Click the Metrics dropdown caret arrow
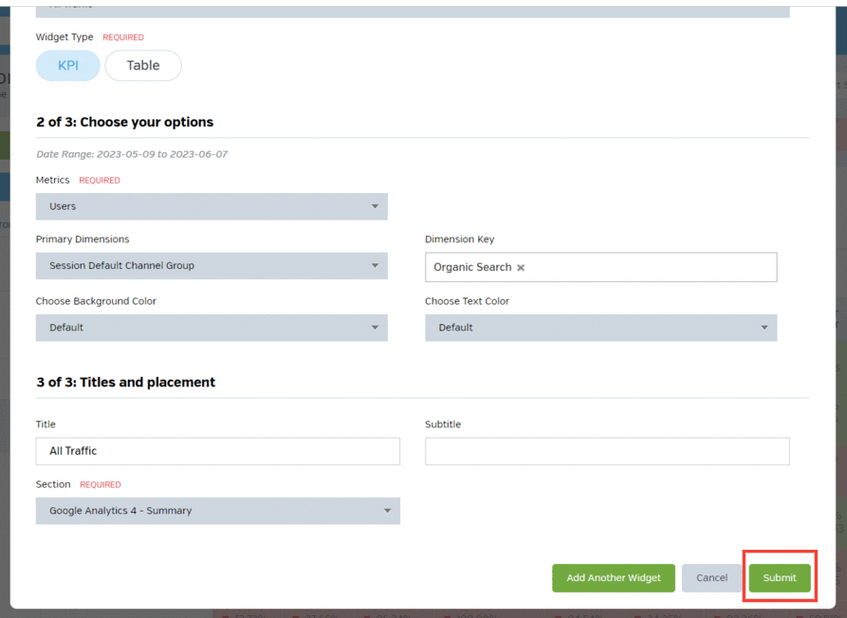The width and height of the screenshot is (847, 618). click(375, 207)
